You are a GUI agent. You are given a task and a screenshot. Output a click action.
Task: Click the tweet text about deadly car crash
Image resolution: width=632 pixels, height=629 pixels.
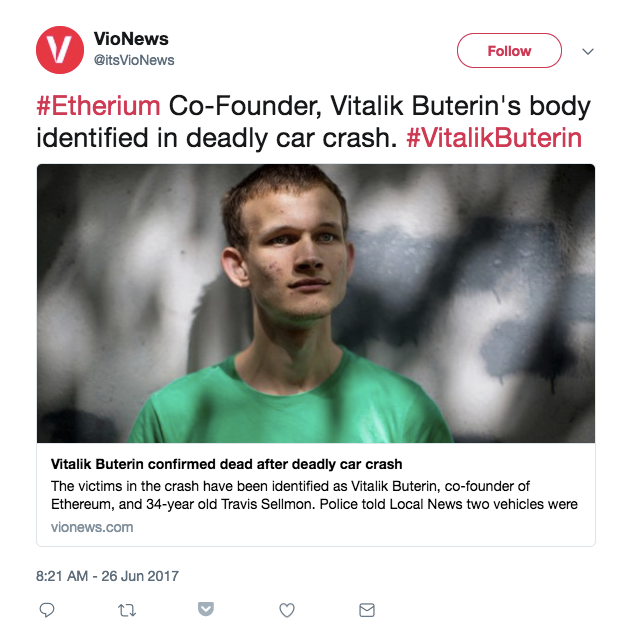[314, 122]
